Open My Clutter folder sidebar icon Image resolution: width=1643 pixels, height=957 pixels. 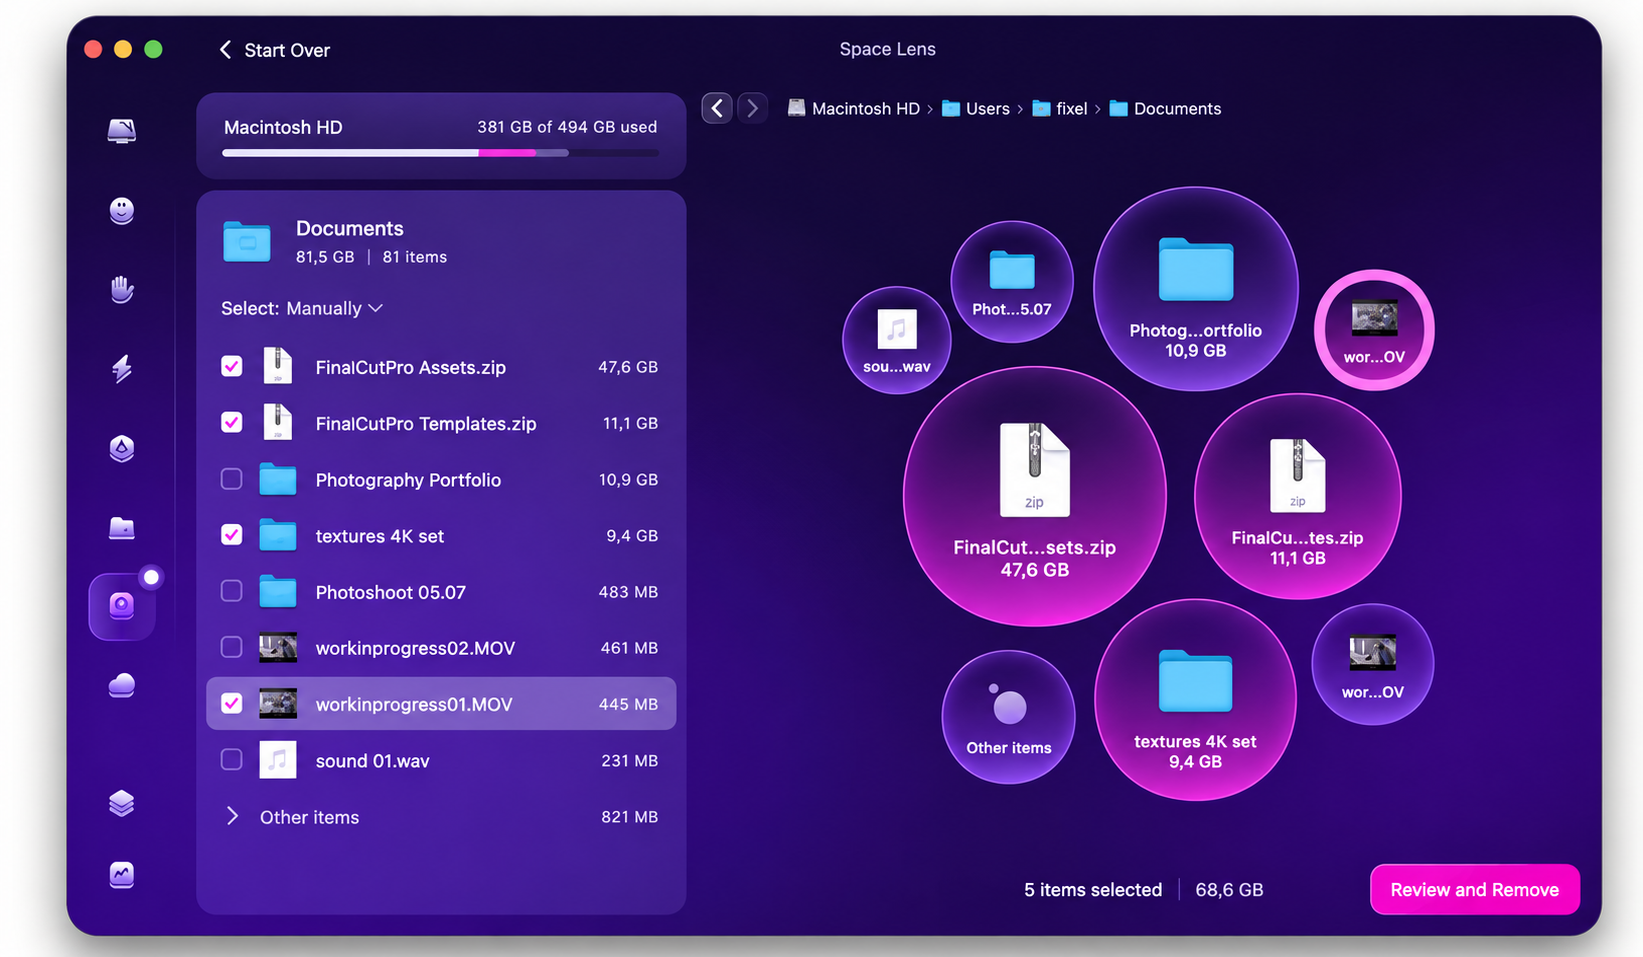click(122, 527)
